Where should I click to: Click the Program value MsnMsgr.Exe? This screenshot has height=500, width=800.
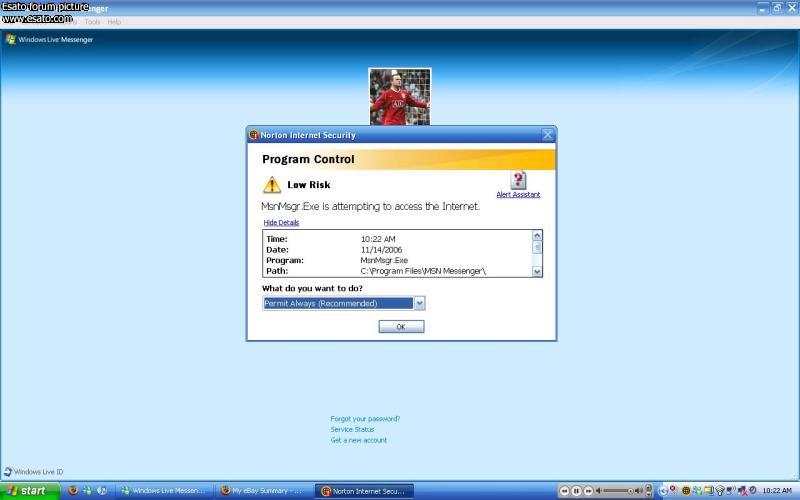click(x=384, y=260)
